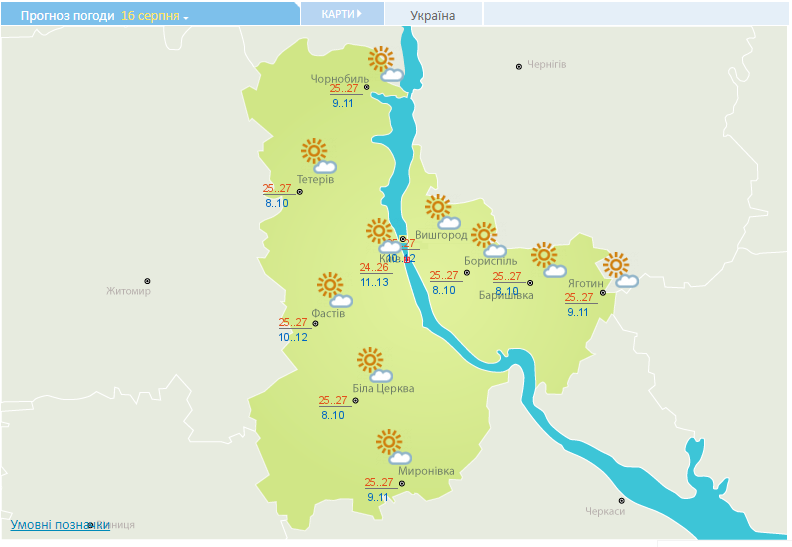
Task: Click Тетерів daytime temperature 25..27
Action: click(x=277, y=188)
